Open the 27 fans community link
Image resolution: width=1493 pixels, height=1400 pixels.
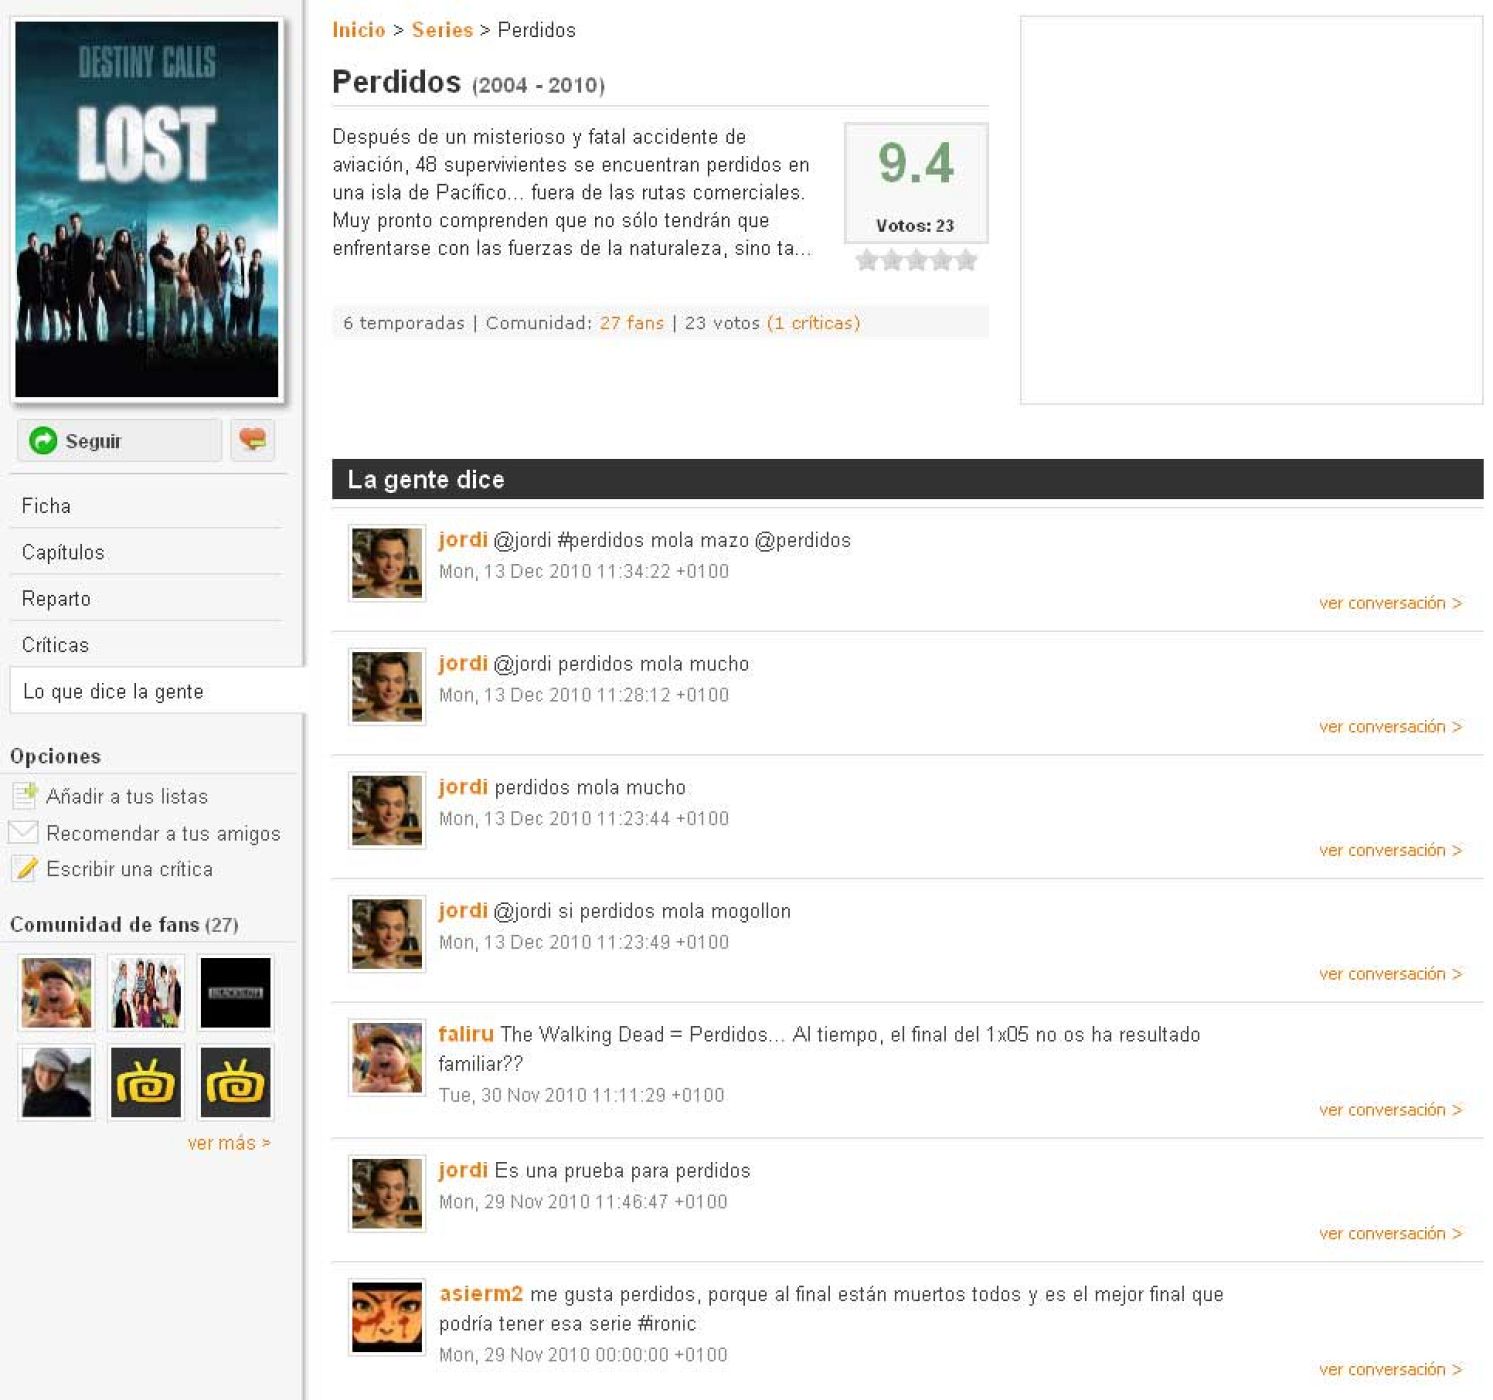click(x=631, y=323)
